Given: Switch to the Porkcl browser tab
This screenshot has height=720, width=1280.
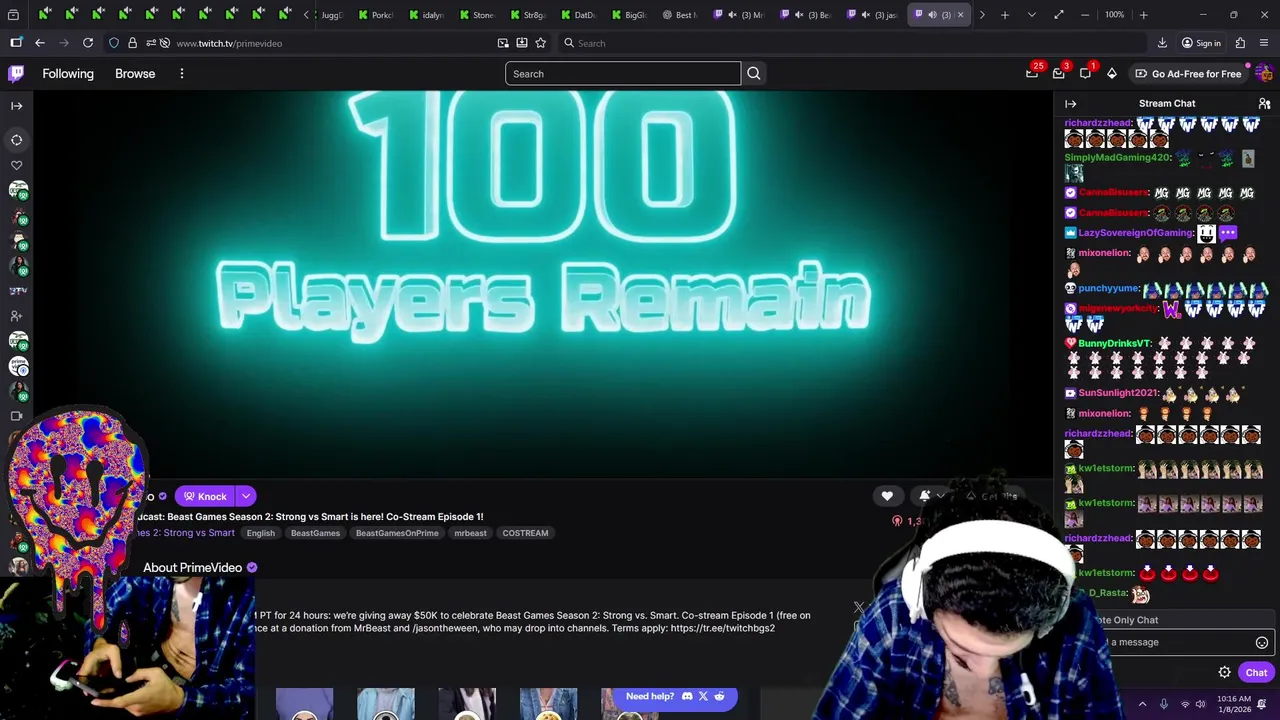Looking at the screenshot, I should pyautogui.click(x=375, y=15).
